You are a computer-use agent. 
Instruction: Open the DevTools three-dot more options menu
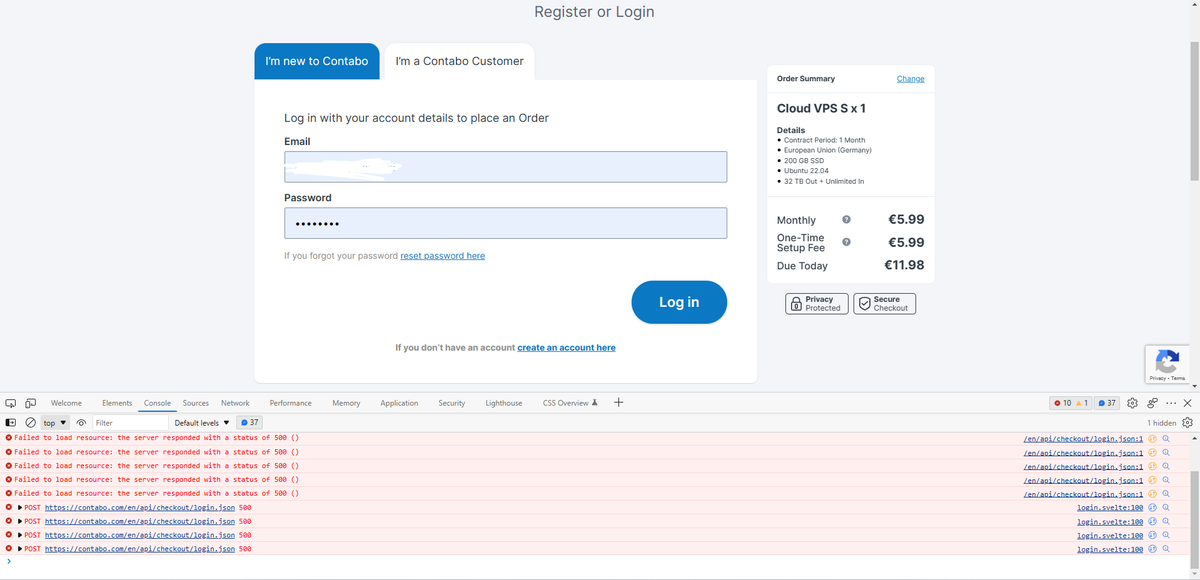1170,403
